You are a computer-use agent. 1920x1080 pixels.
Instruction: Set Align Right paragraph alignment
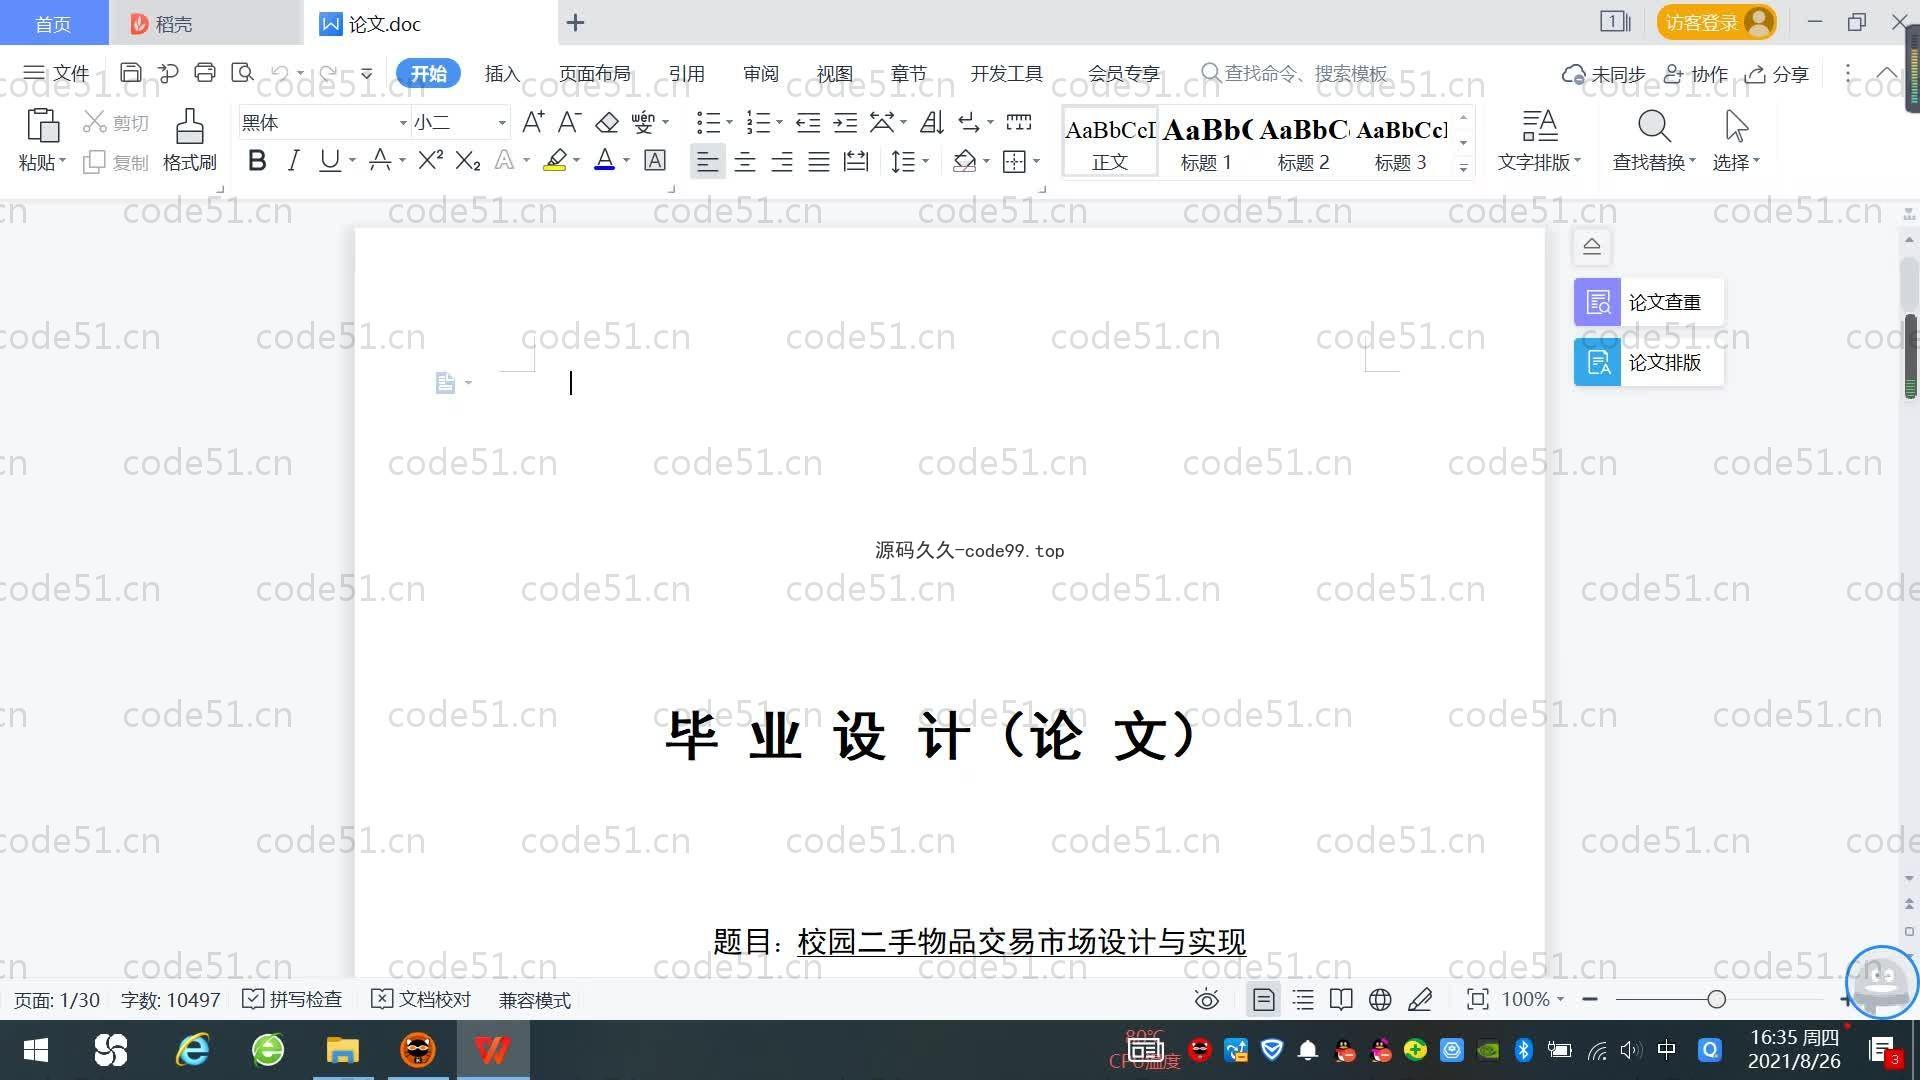tap(782, 161)
